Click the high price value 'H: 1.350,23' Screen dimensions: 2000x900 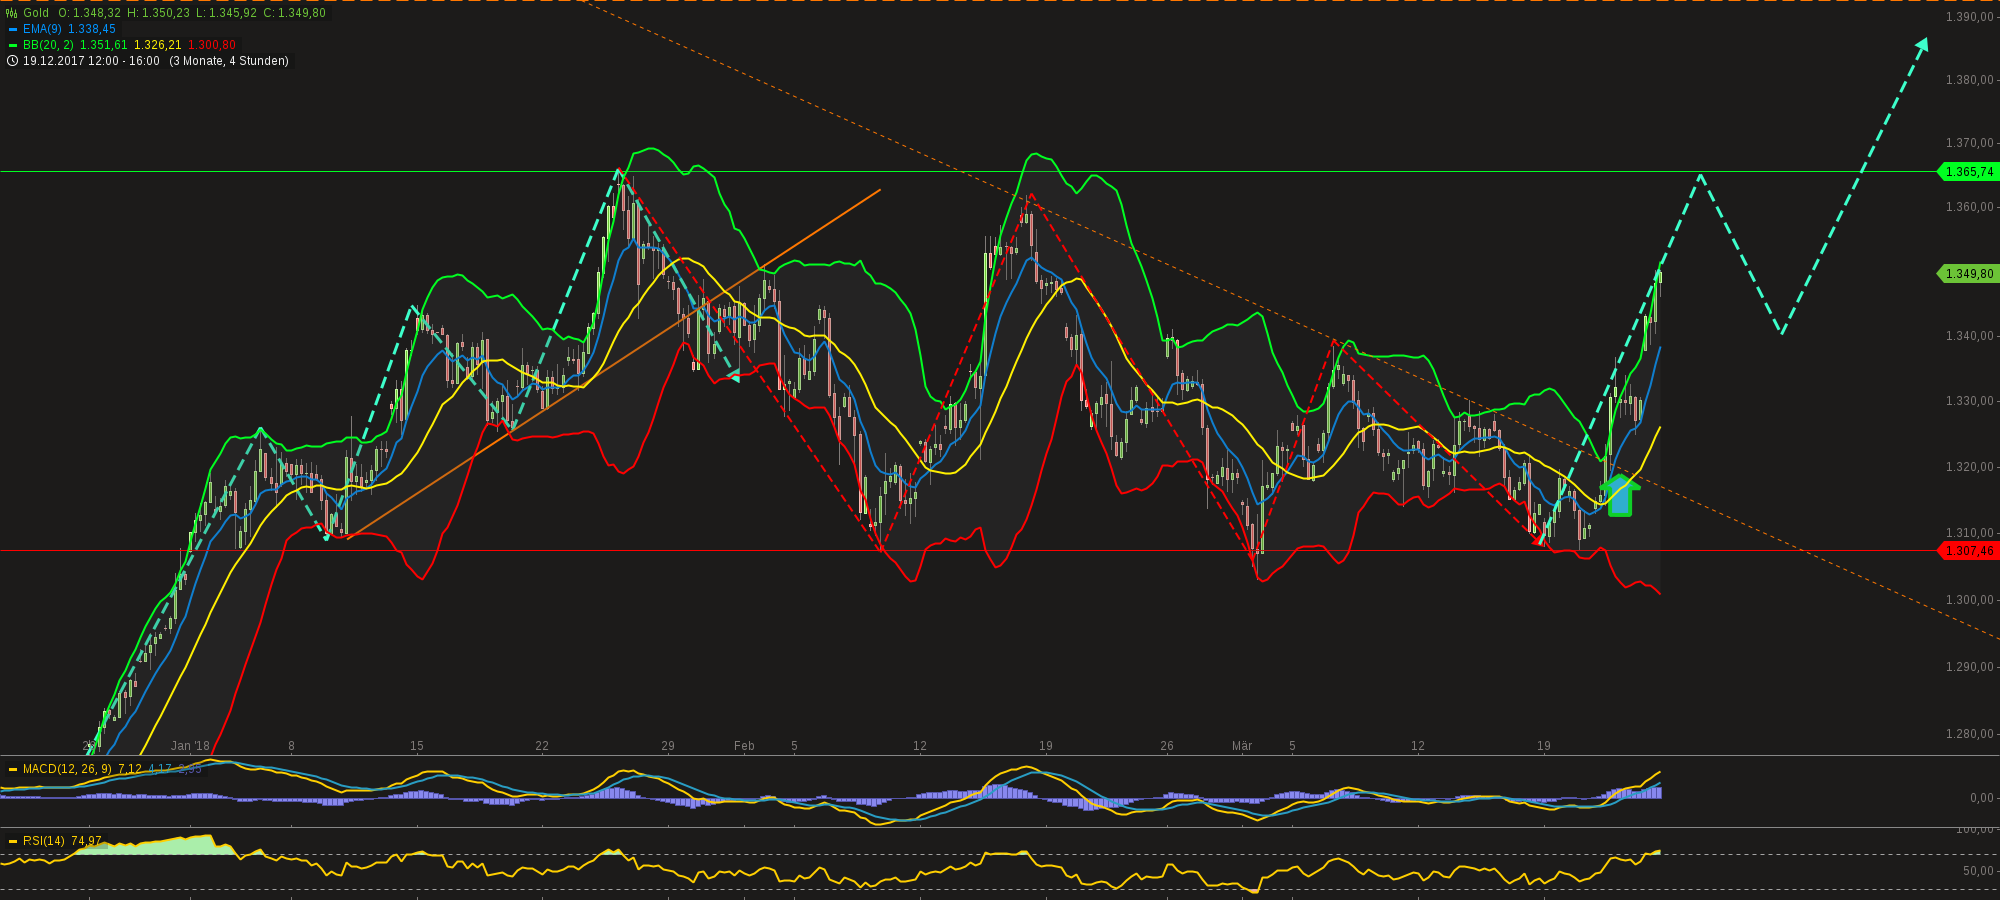click(x=158, y=13)
